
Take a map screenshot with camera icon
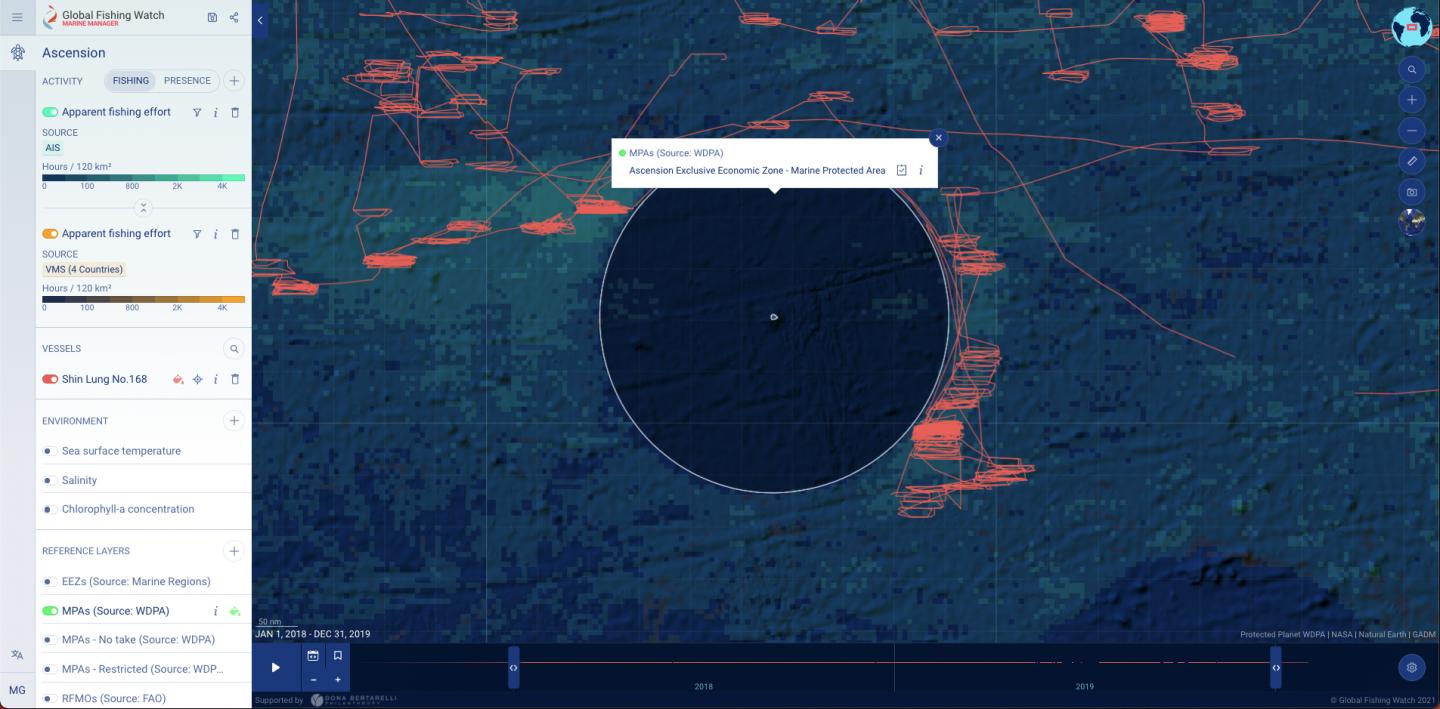click(1411, 191)
